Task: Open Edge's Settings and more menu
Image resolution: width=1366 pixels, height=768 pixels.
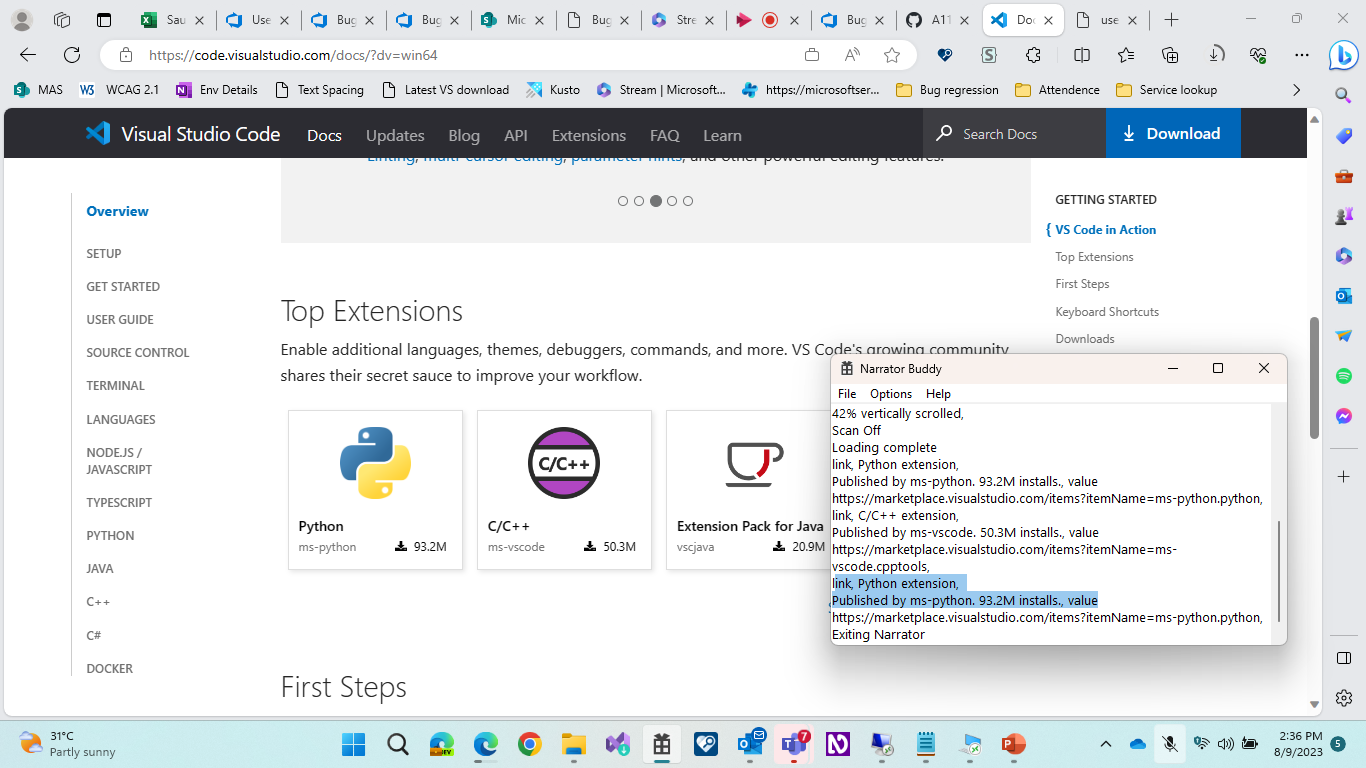Action: 1302,57
